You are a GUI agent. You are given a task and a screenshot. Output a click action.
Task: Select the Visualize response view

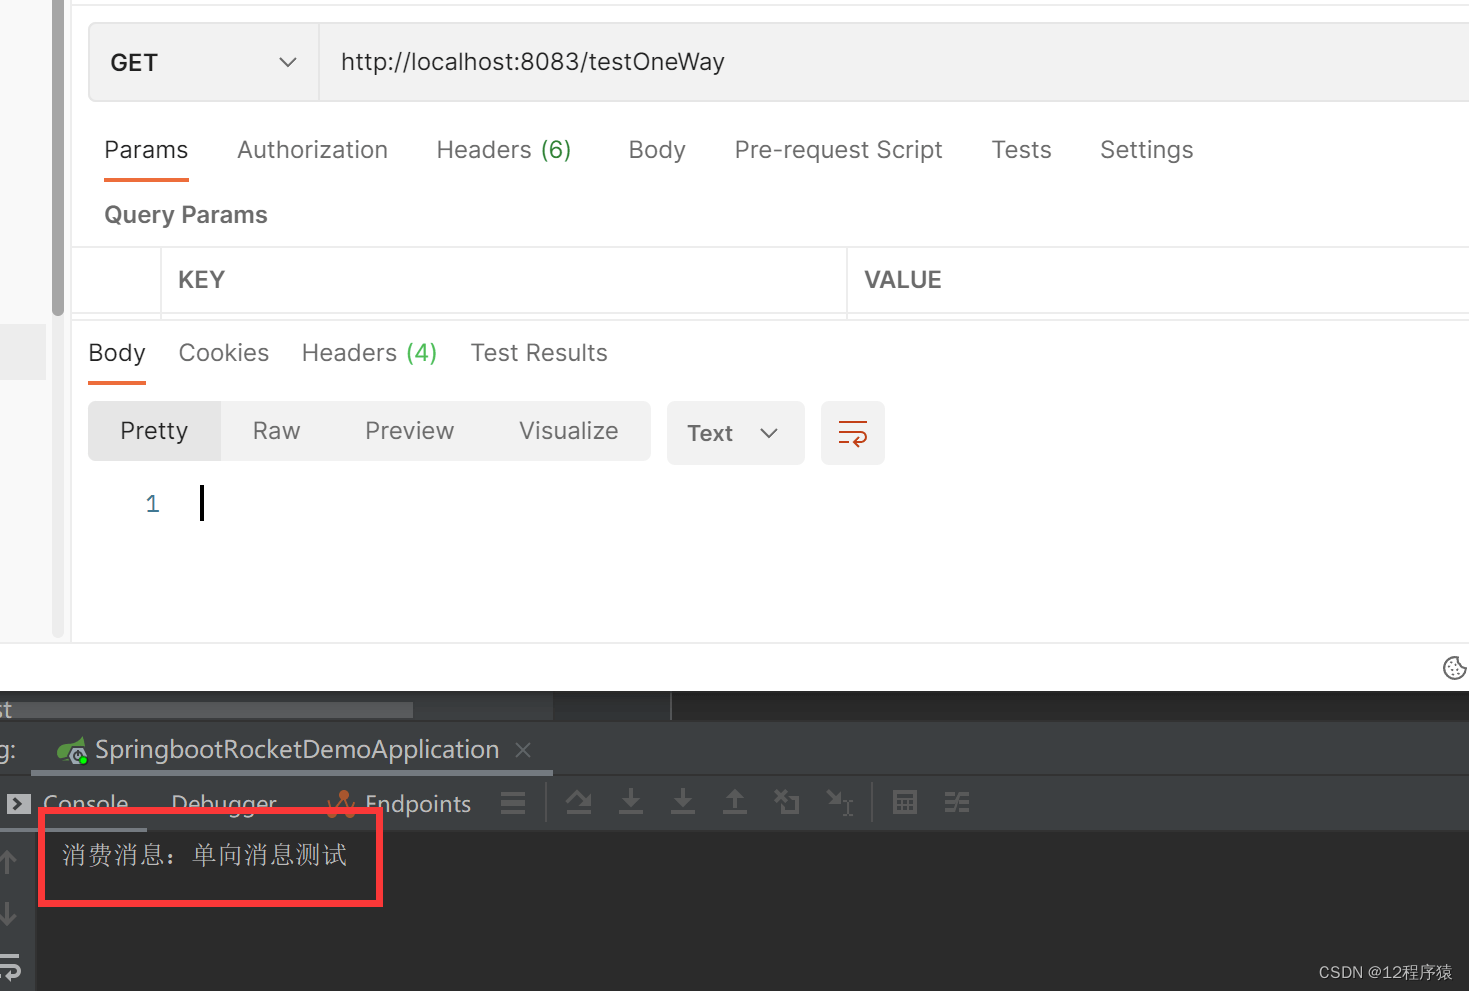568,431
